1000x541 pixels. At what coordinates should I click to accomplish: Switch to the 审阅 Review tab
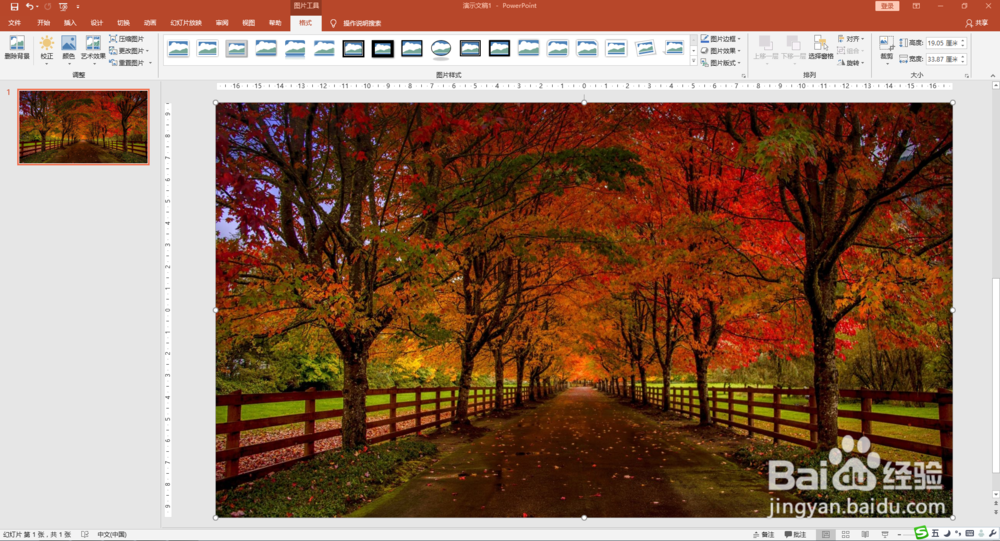tap(222, 23)
